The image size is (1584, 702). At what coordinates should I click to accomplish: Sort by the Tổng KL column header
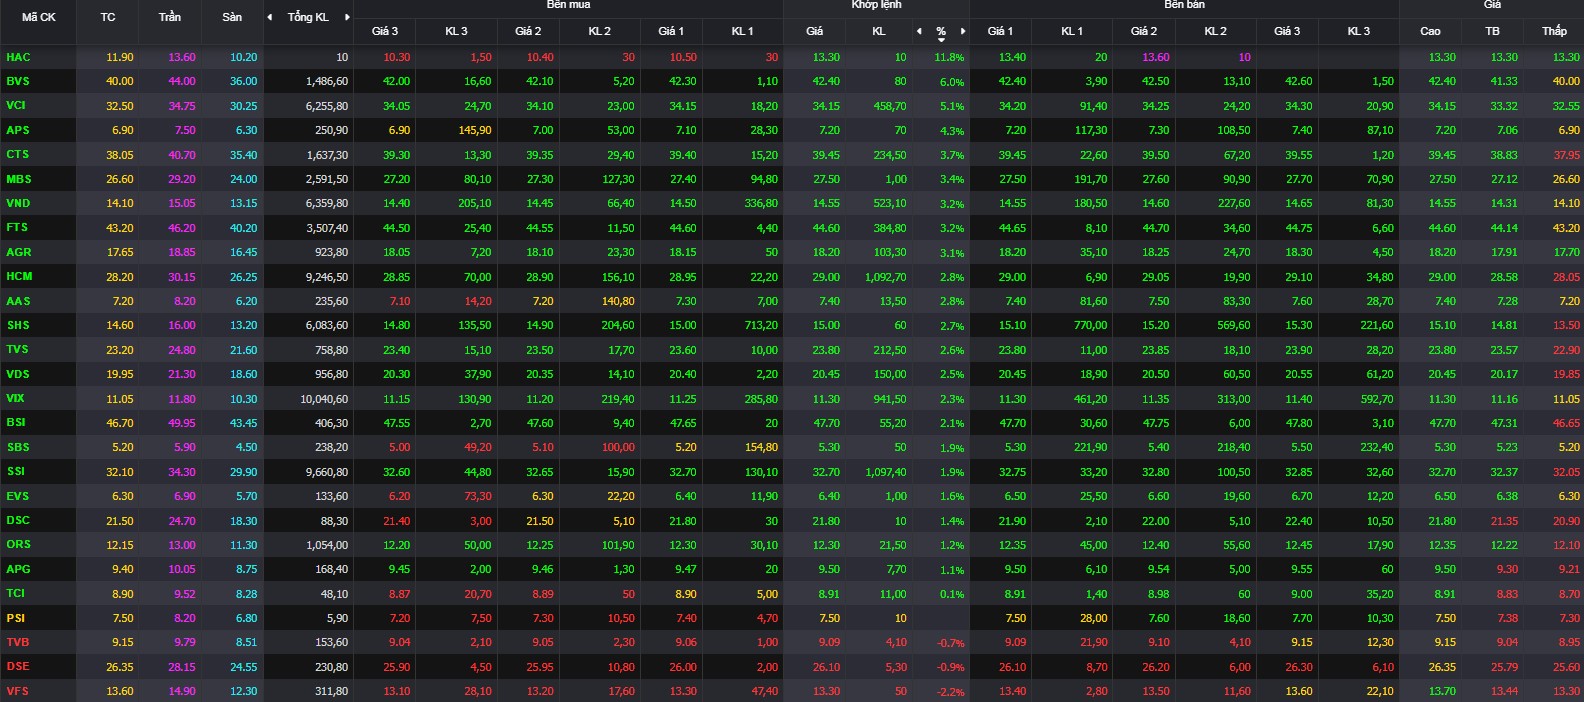click(308, 17)
